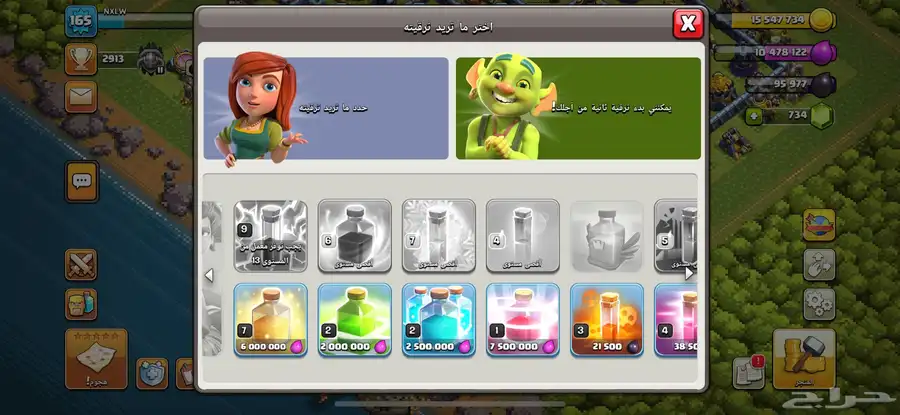Image resolution: width=900 pixels, height=415 pixels.
Task: Select the level 9 Lightning spell tile
Action: (270, 235)
